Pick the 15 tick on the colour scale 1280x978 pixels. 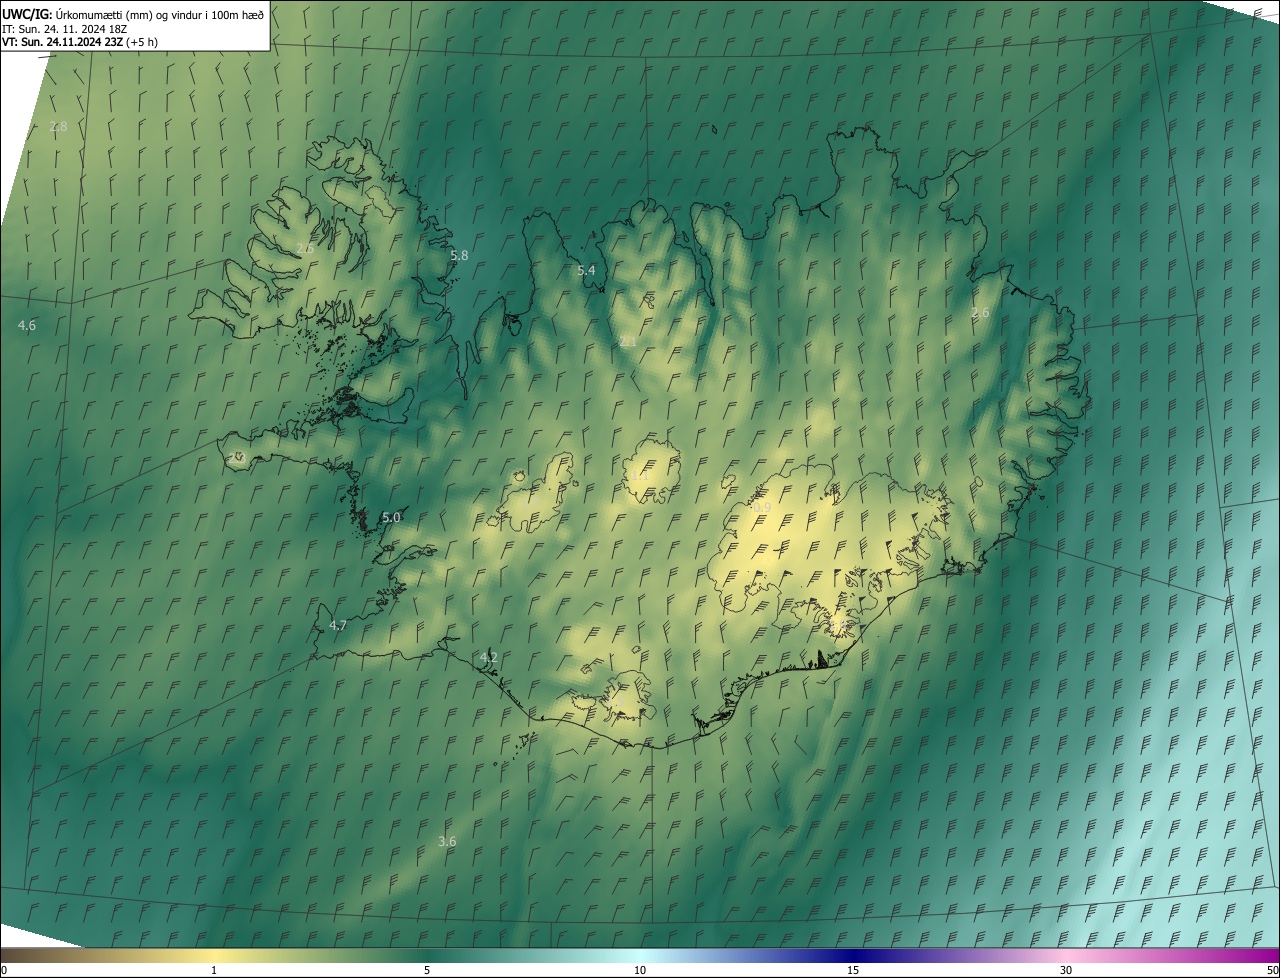(x=853, y=971)
